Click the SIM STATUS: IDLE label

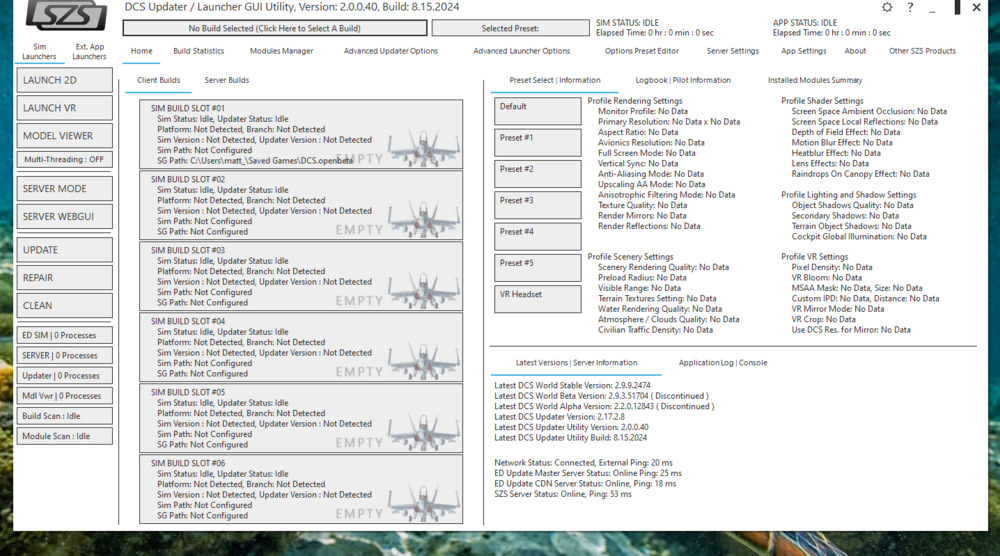628,23
